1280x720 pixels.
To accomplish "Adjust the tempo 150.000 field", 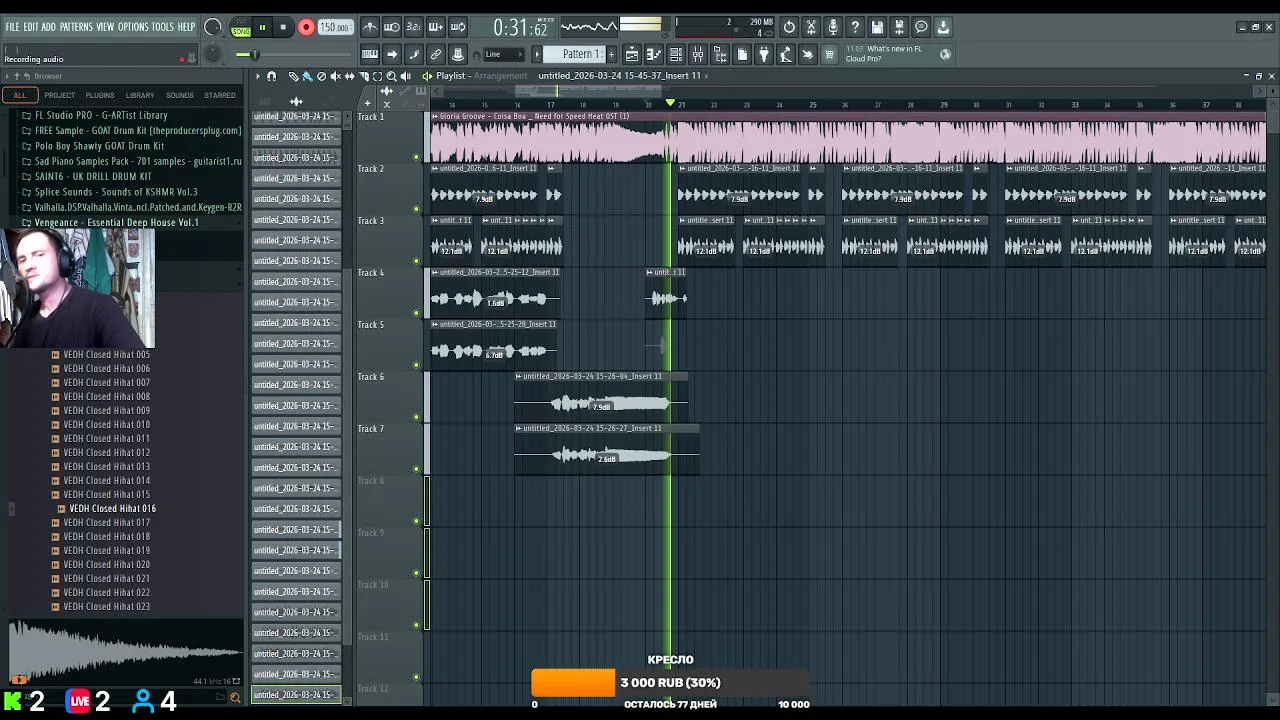I will coord(335,27).
